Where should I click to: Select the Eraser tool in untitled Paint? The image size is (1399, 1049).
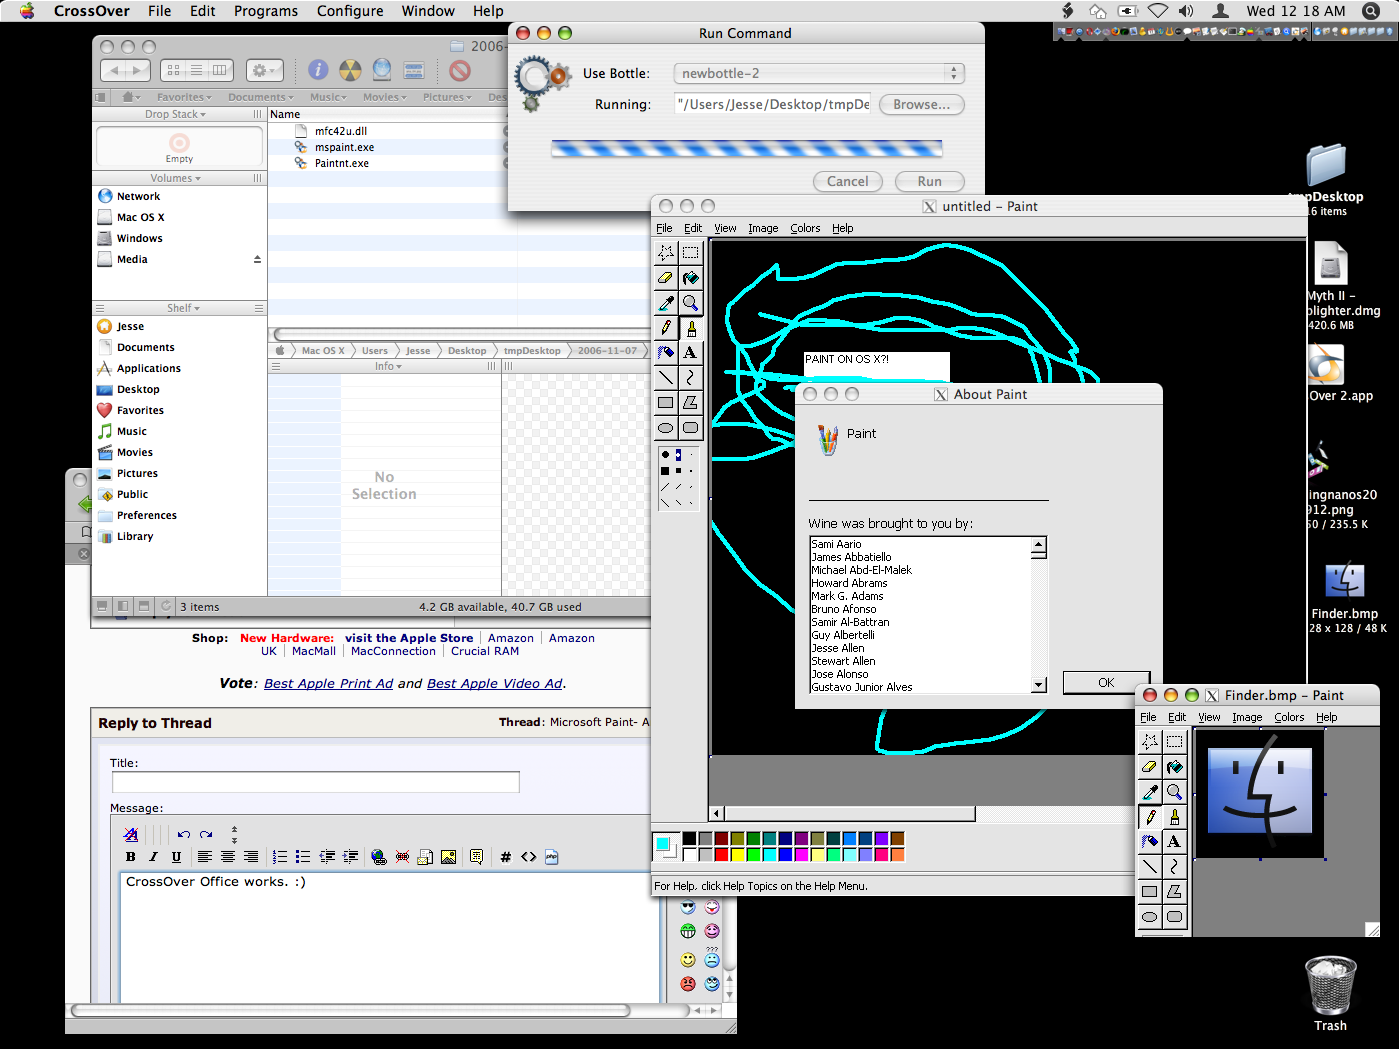[x=666, y=278]
